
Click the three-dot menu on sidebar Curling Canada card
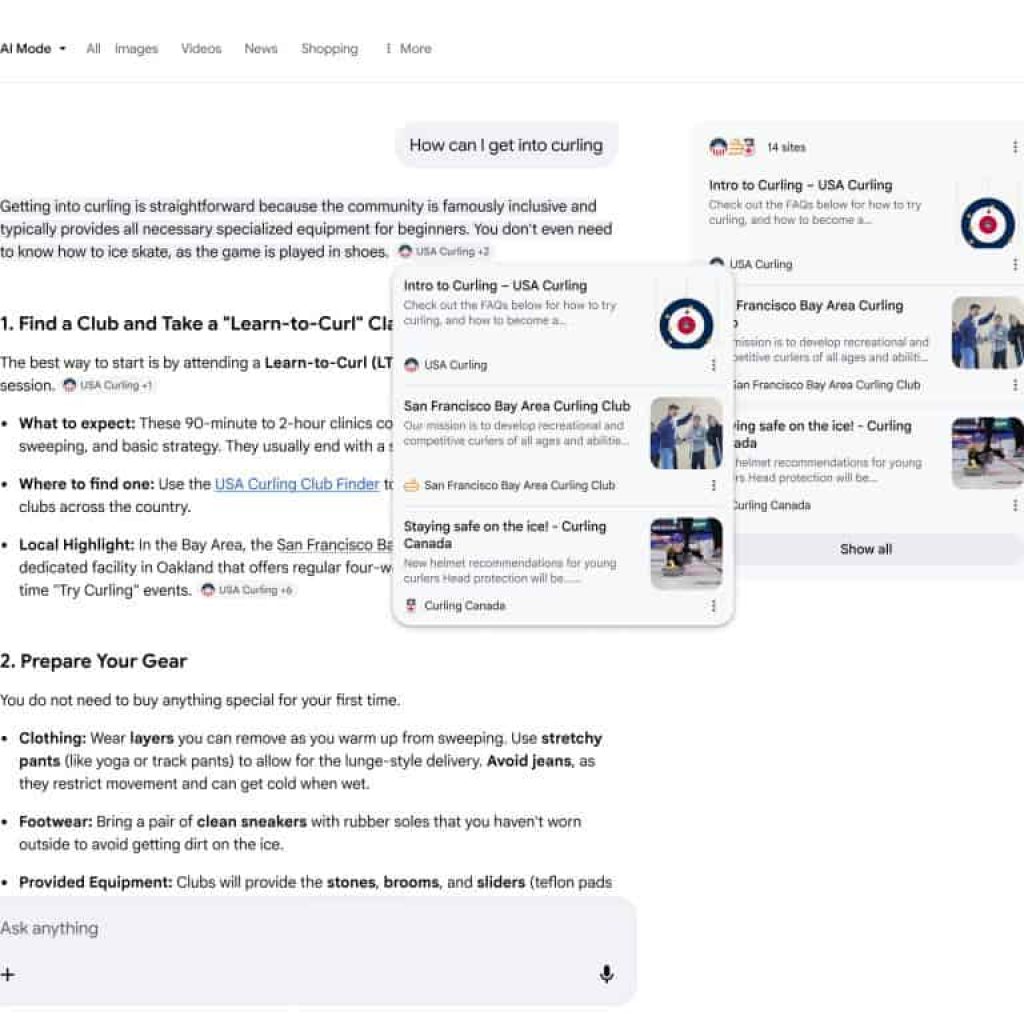[x=1015, y=505]
